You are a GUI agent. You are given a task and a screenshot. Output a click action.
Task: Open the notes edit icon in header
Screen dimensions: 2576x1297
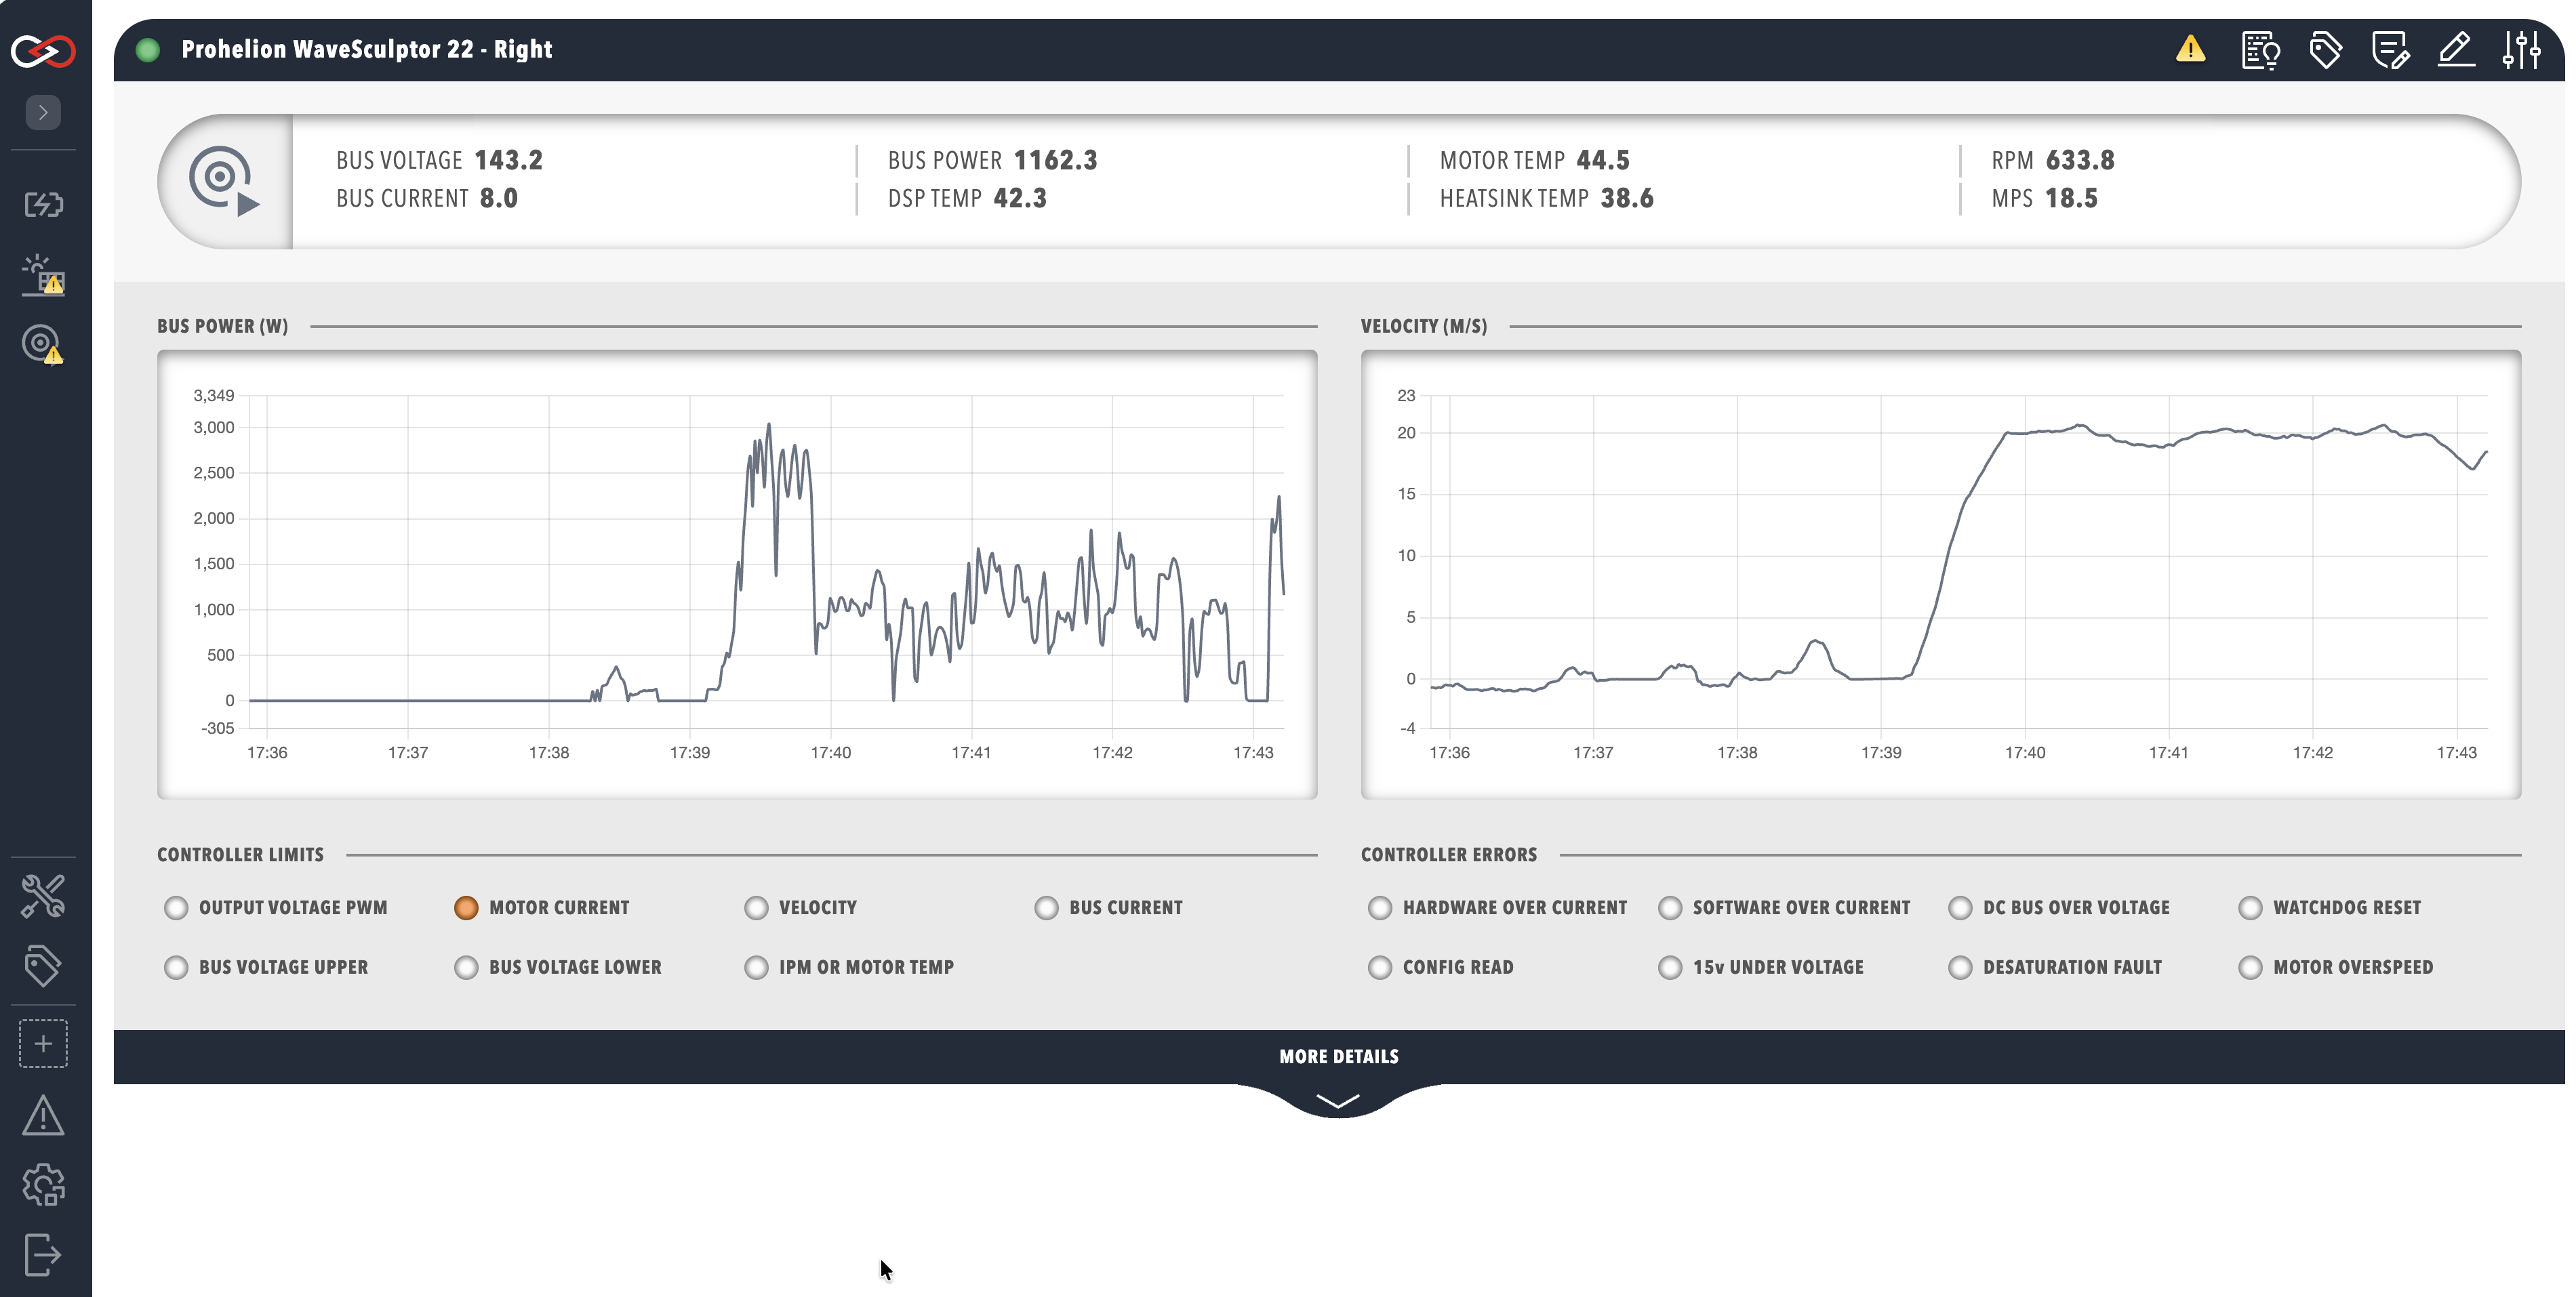coord(2391,50)
